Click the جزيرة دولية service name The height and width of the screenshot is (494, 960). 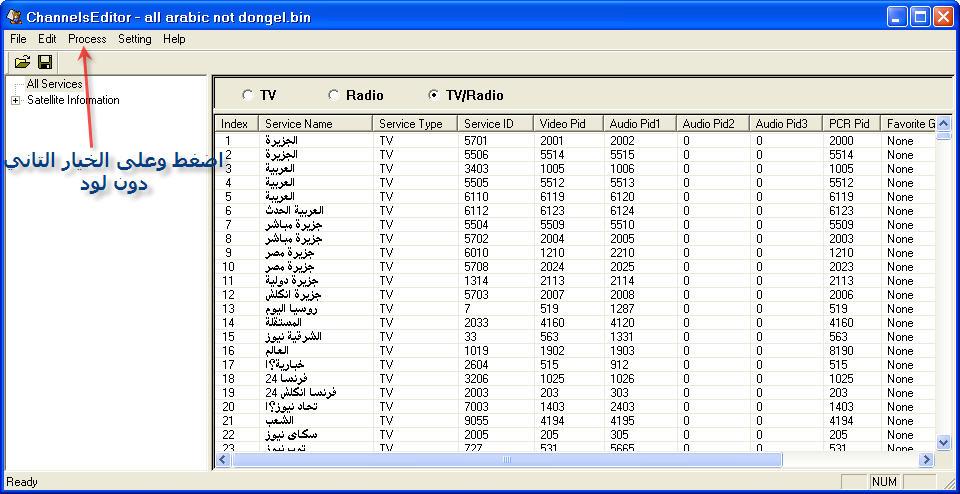pos(292,280)
